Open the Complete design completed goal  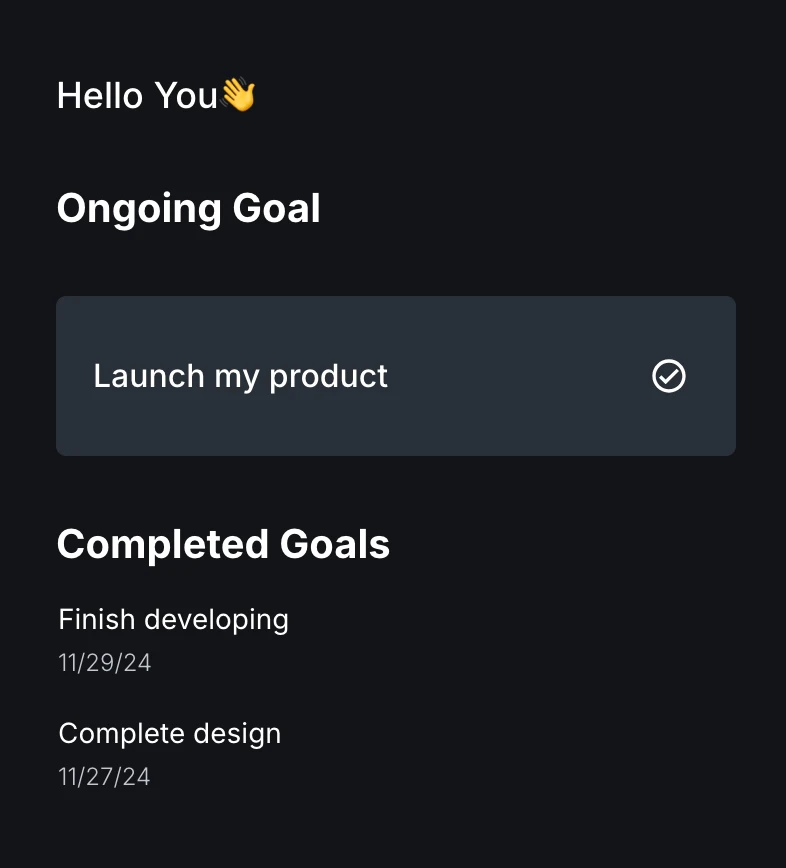pos(169,754)
